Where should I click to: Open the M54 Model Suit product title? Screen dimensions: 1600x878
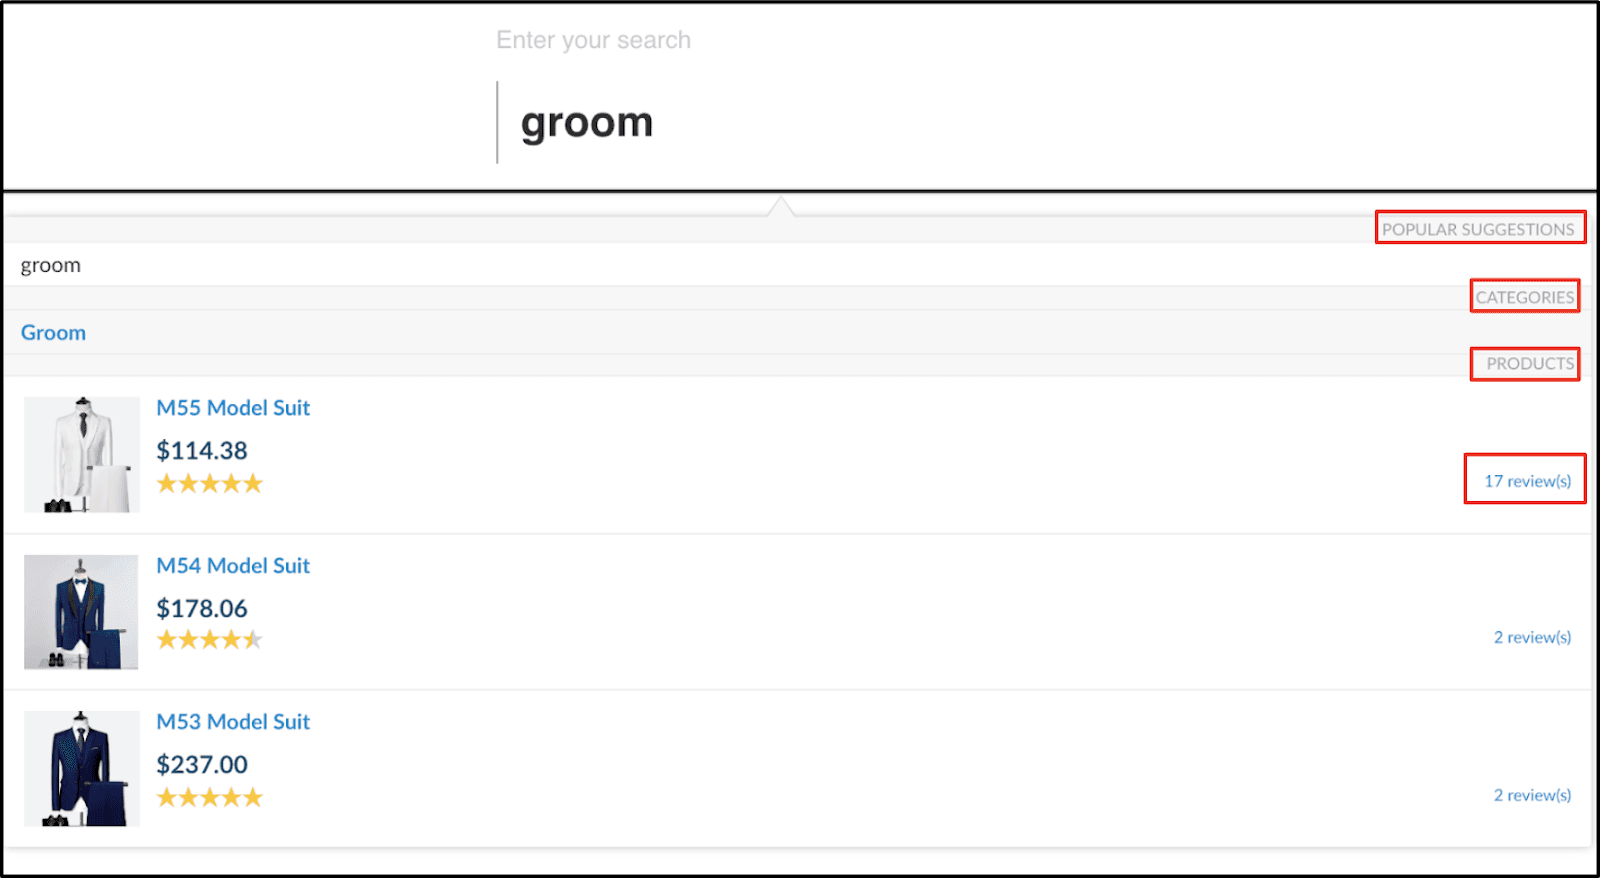click(233, 566)
